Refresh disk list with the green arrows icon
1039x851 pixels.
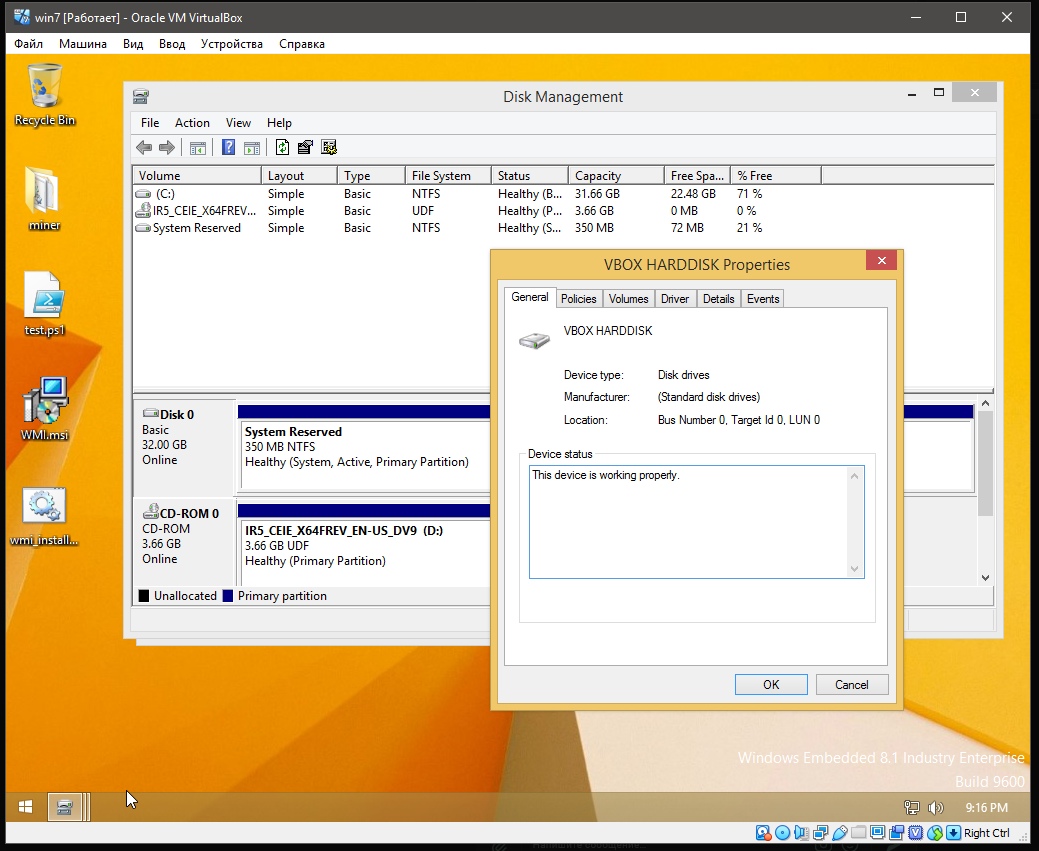tap(282, 147)
